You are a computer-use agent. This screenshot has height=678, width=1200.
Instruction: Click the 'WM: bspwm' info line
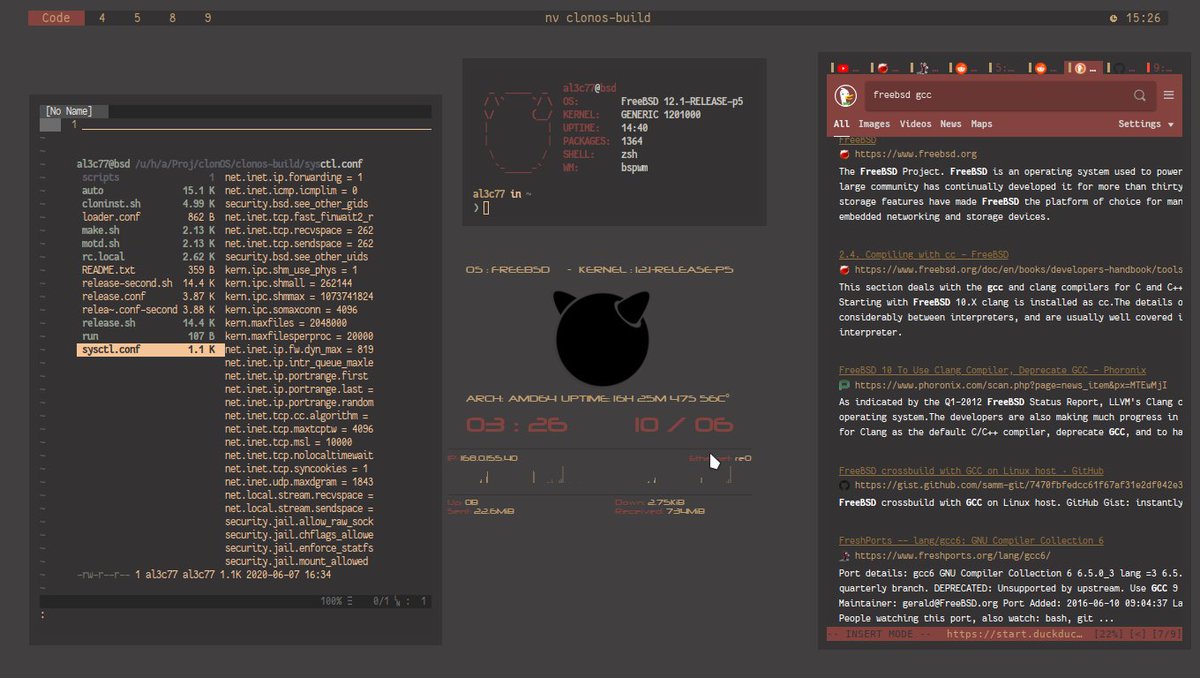pos(606,168)
